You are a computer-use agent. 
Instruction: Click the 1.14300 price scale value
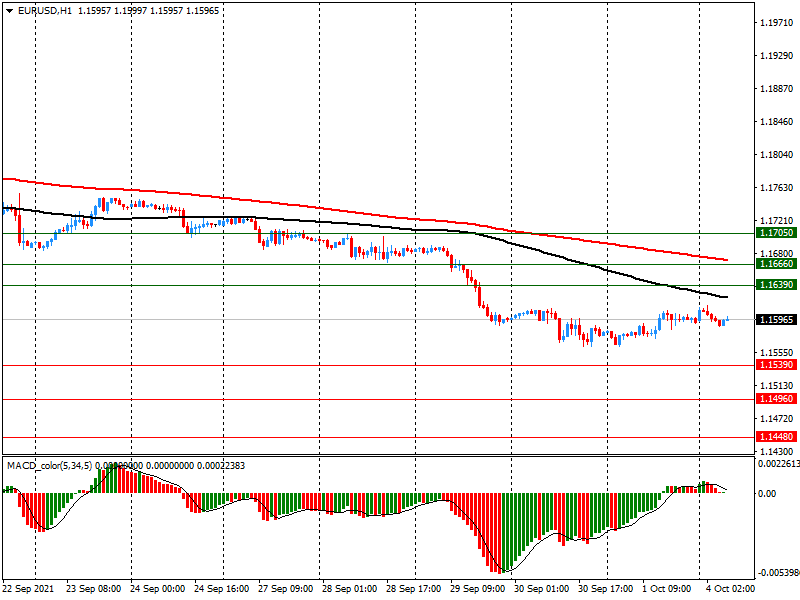pyautogui.click(x=777, y=452)
